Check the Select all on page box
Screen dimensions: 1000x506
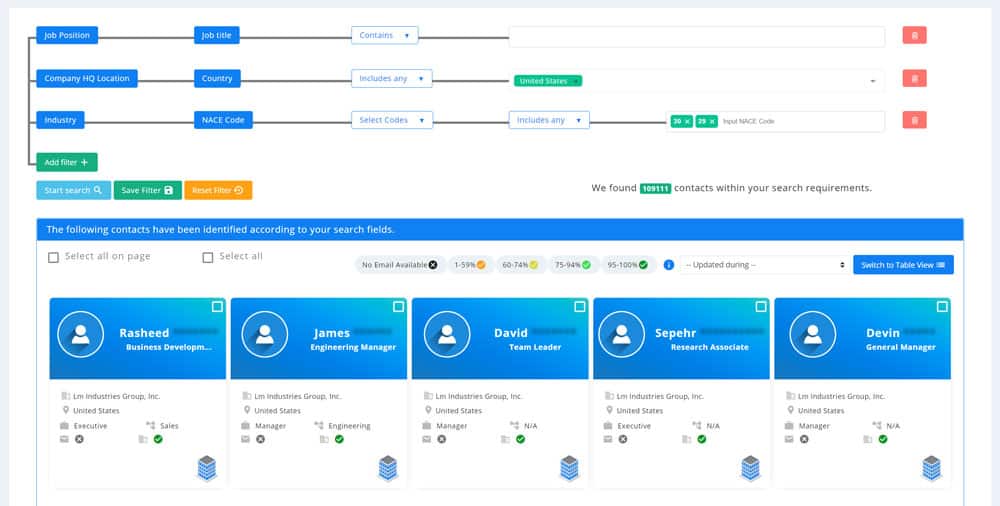54,257
